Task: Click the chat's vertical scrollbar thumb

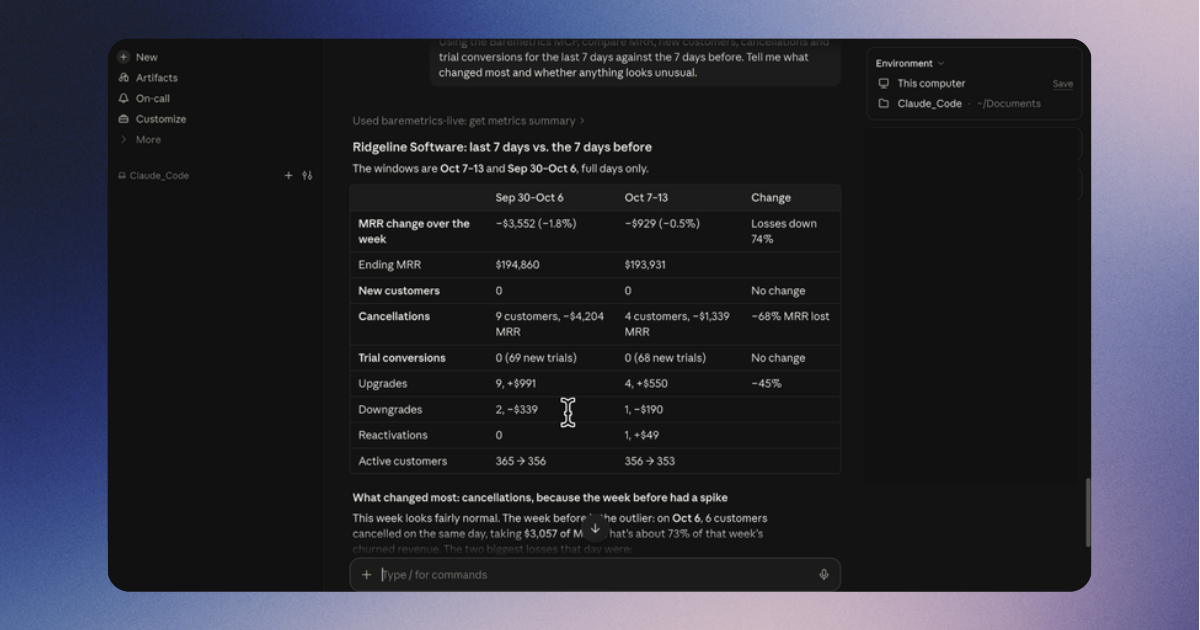Action: (x=1087, y=512)
